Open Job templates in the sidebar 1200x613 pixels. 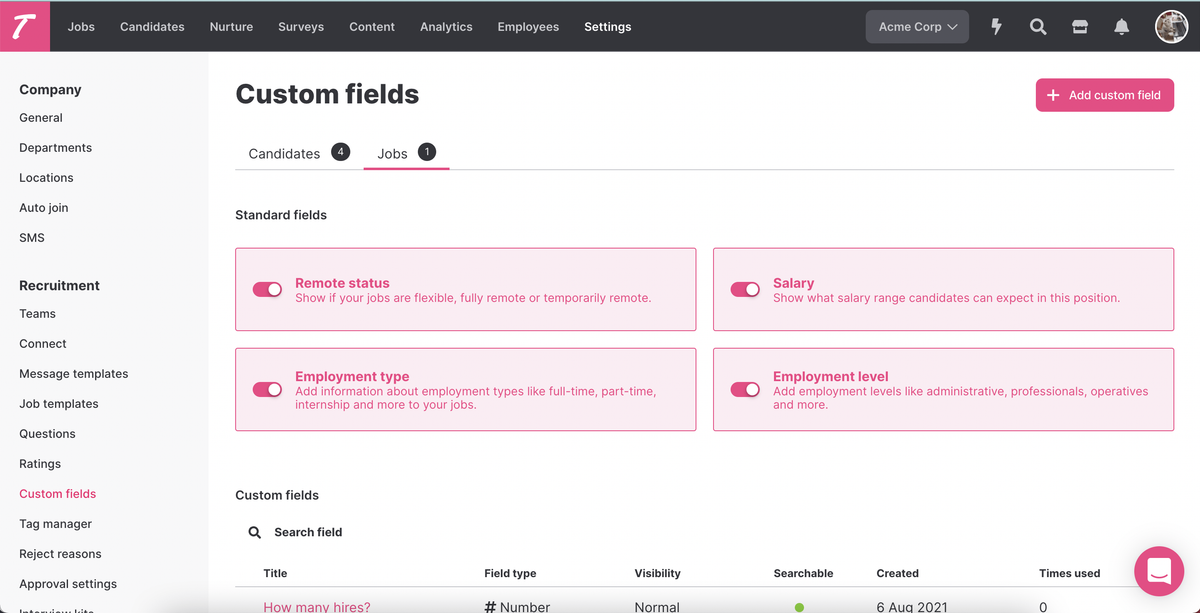[59, 404]
